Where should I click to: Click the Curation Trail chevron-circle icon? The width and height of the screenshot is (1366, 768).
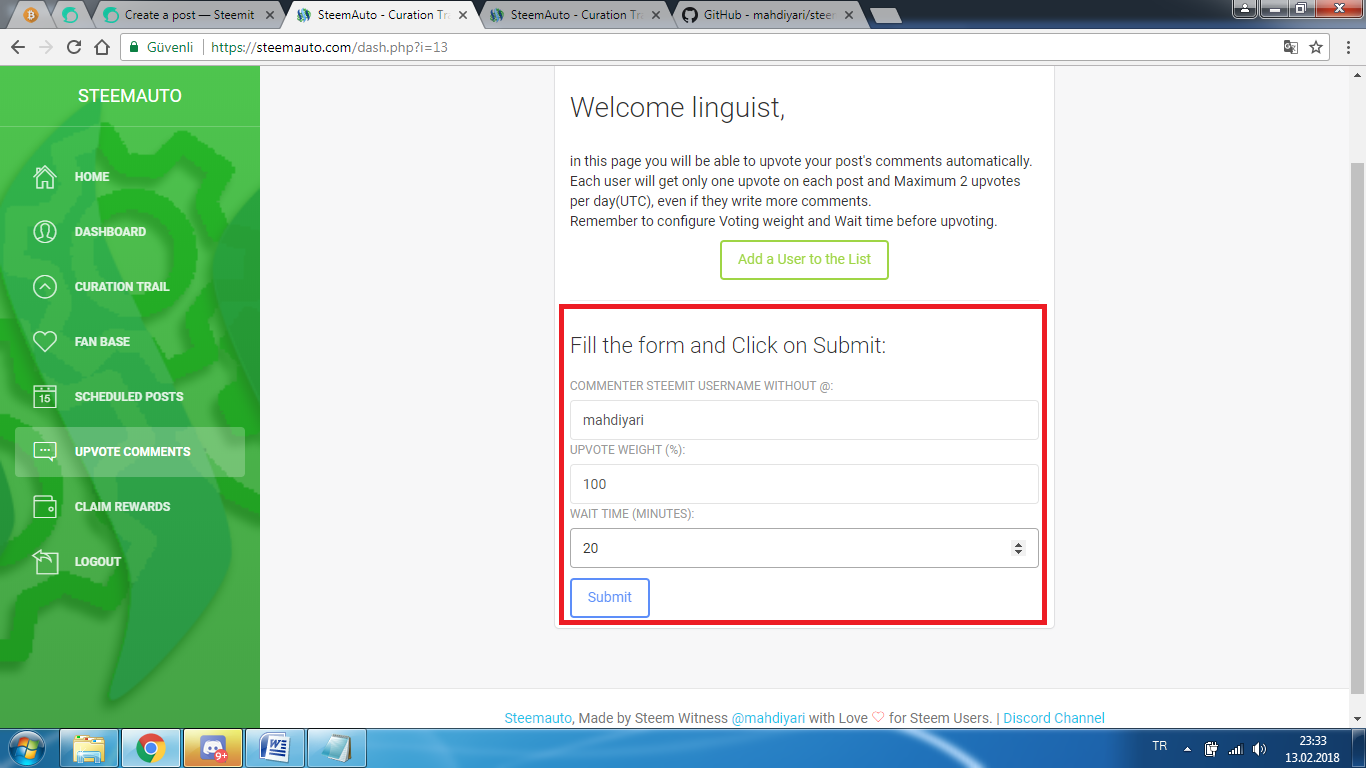[x=45, y=287]
